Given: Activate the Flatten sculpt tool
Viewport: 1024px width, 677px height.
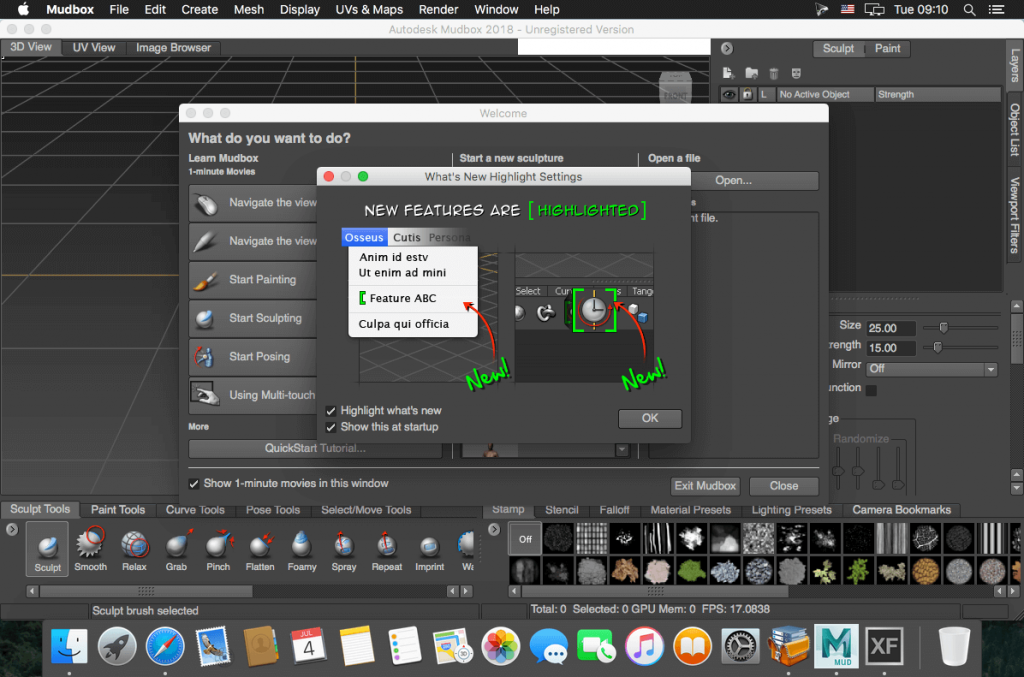Looking at the screenshot, I should [260, 549].
